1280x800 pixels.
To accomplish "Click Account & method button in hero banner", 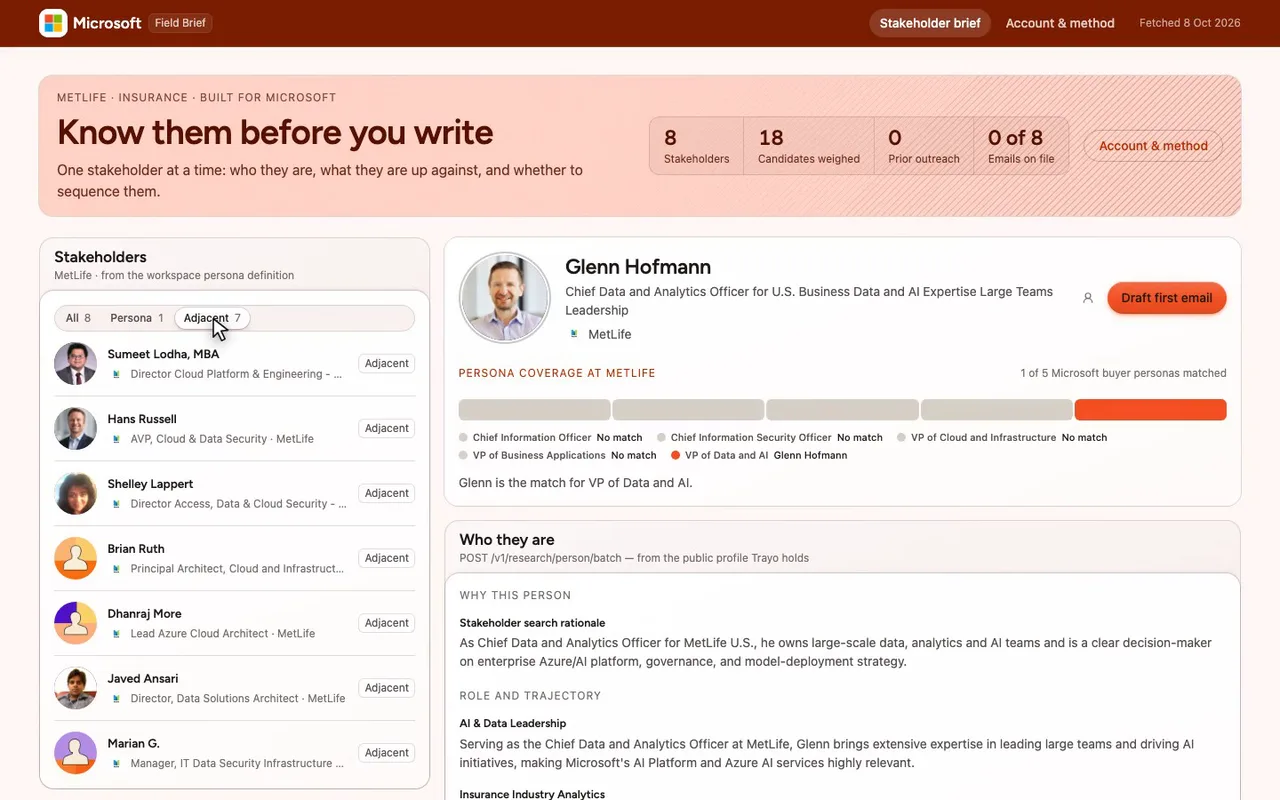I will click(1153, 146).
